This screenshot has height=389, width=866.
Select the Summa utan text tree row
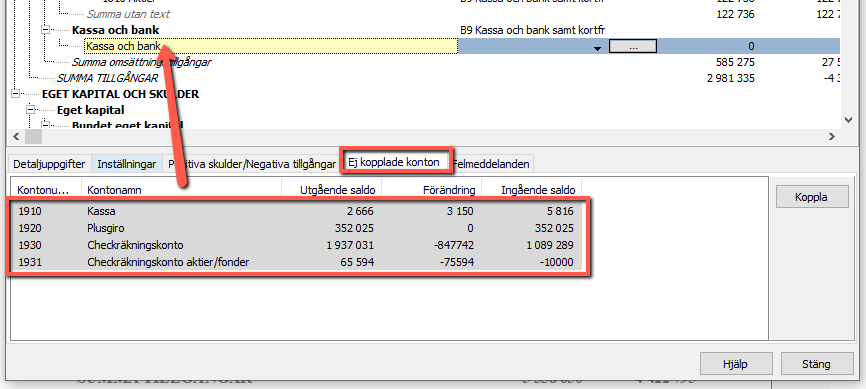click(x=128, y=14)
